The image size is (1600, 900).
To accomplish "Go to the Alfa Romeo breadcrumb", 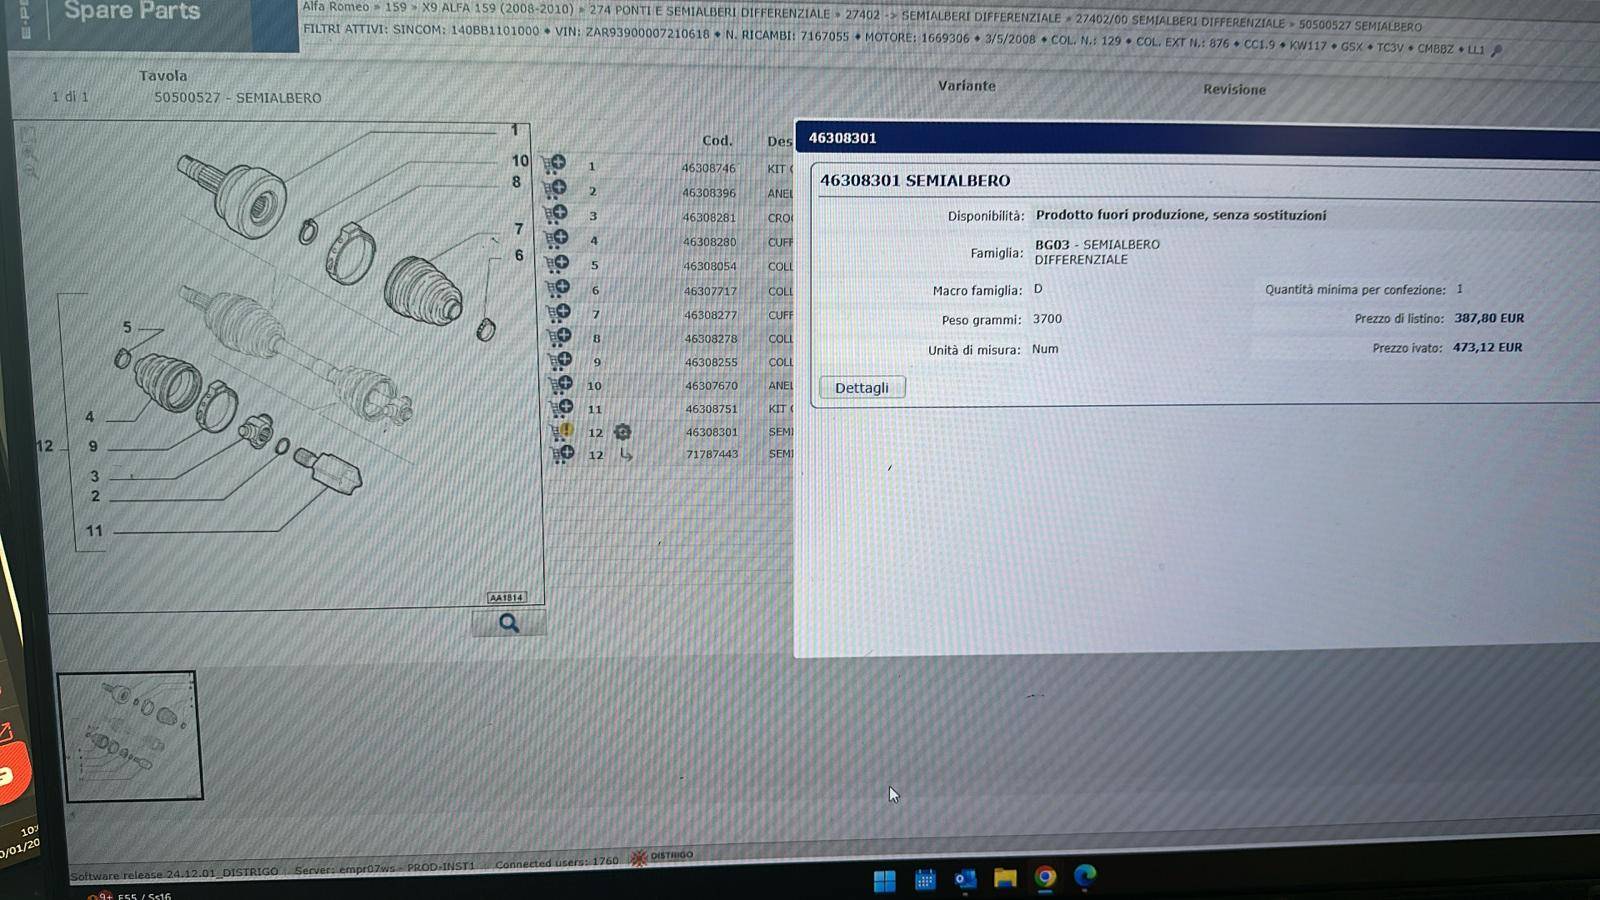I will click(x=336, y=7).
